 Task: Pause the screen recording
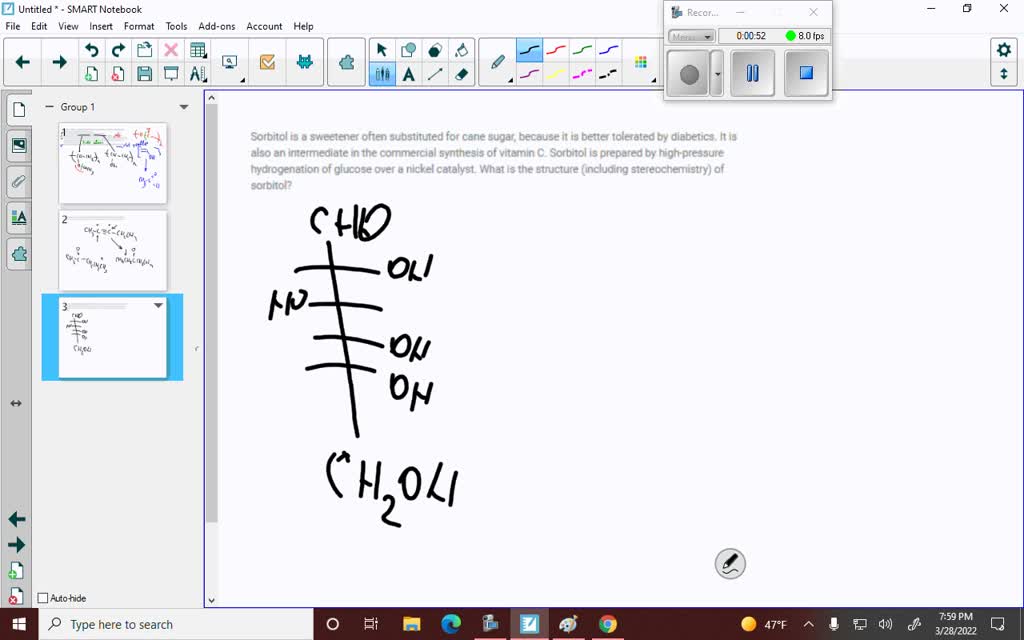point(751,73)
